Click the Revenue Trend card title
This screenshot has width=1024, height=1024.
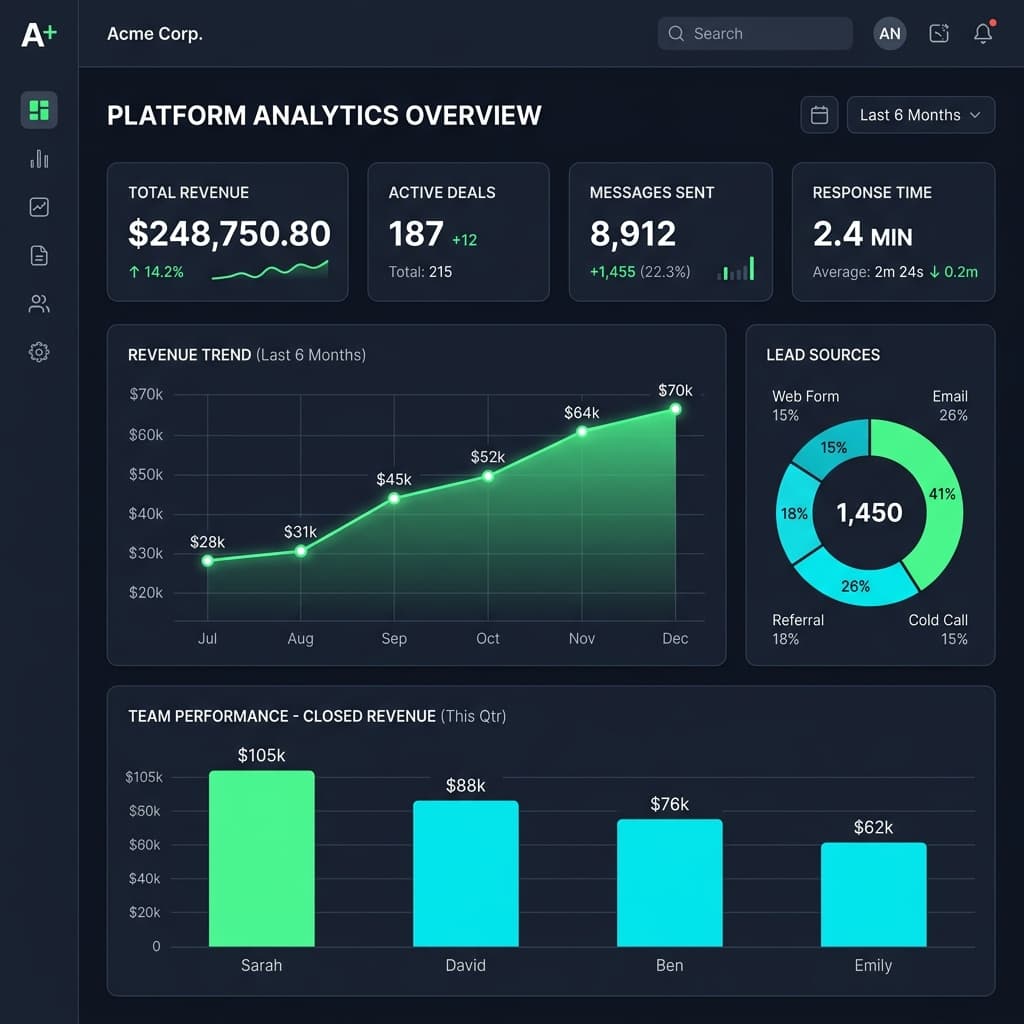247,355
